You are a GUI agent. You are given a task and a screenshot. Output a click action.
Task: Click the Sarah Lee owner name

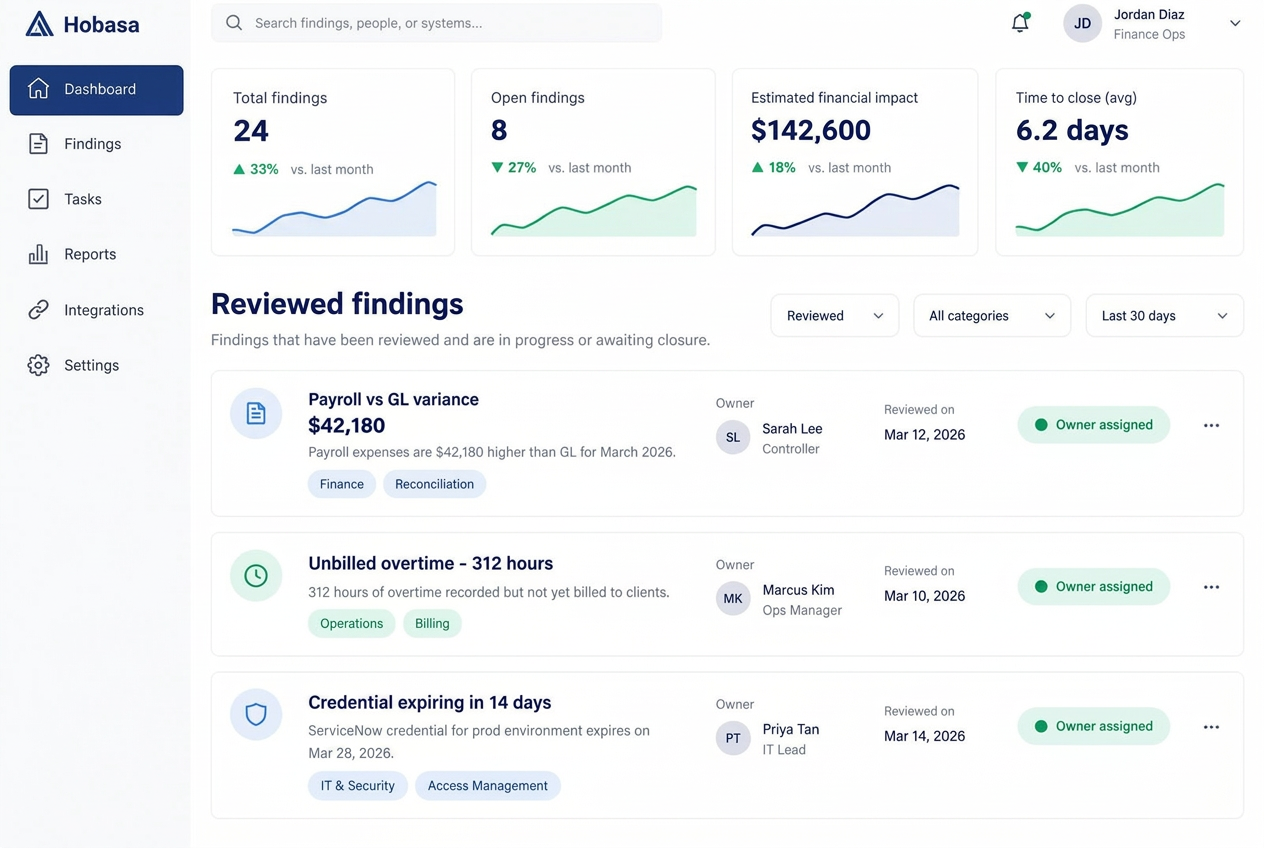[792, 429]
